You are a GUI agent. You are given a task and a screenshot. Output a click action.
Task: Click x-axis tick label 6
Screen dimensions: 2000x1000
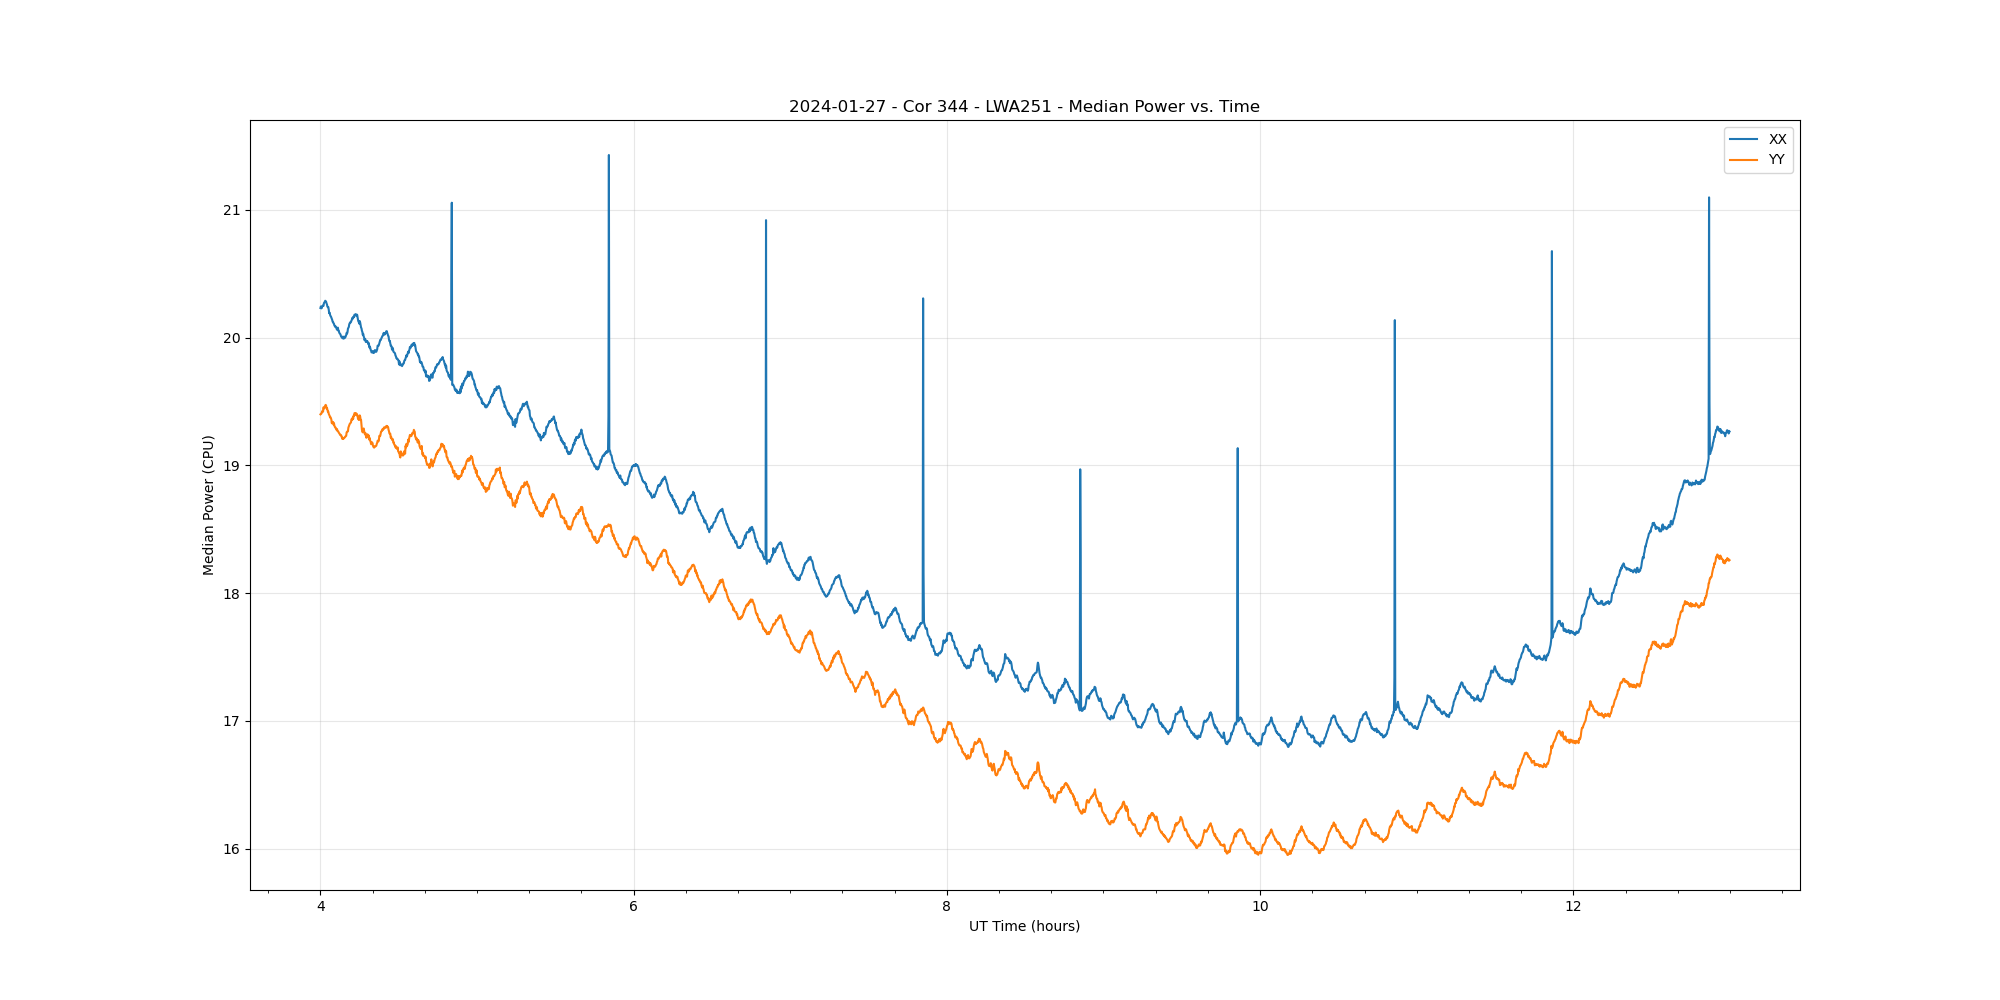click(x=633, y=906)
